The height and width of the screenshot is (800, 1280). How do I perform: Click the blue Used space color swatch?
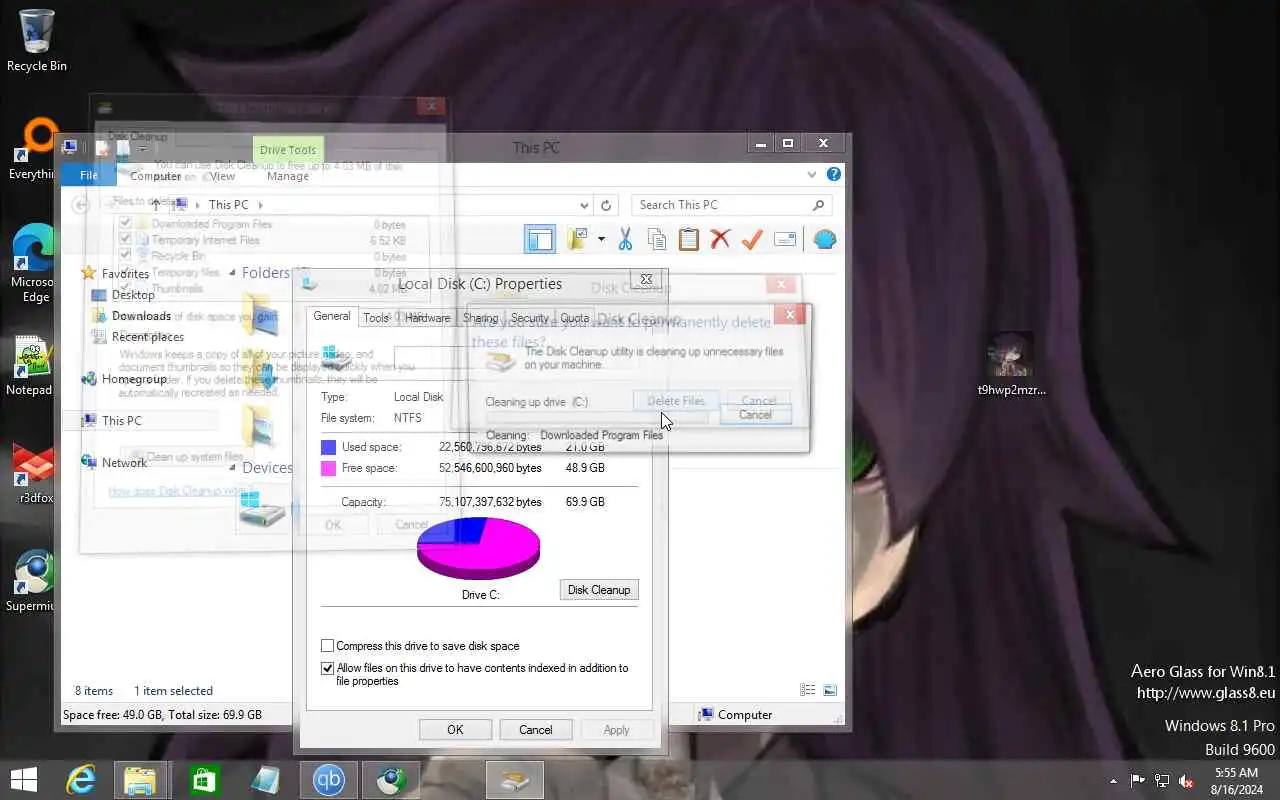328,447
